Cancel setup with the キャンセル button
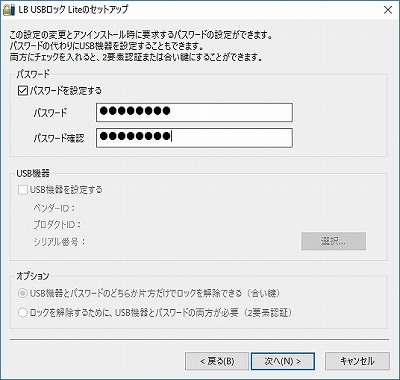Screen dimensions: 400x380 357,361
